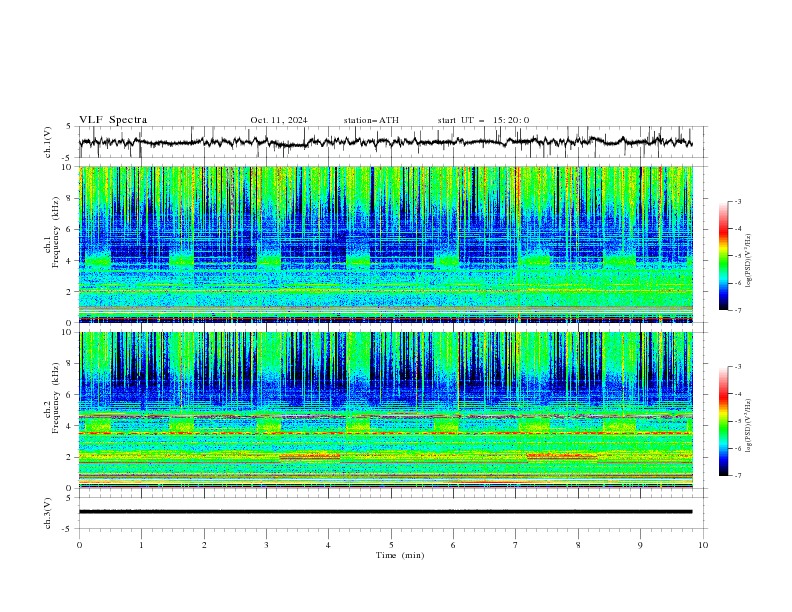This screenshot has height=612, width=792.
Task: Click the ch.1 spectrogram panel
Action: click(x=386, y=244)
